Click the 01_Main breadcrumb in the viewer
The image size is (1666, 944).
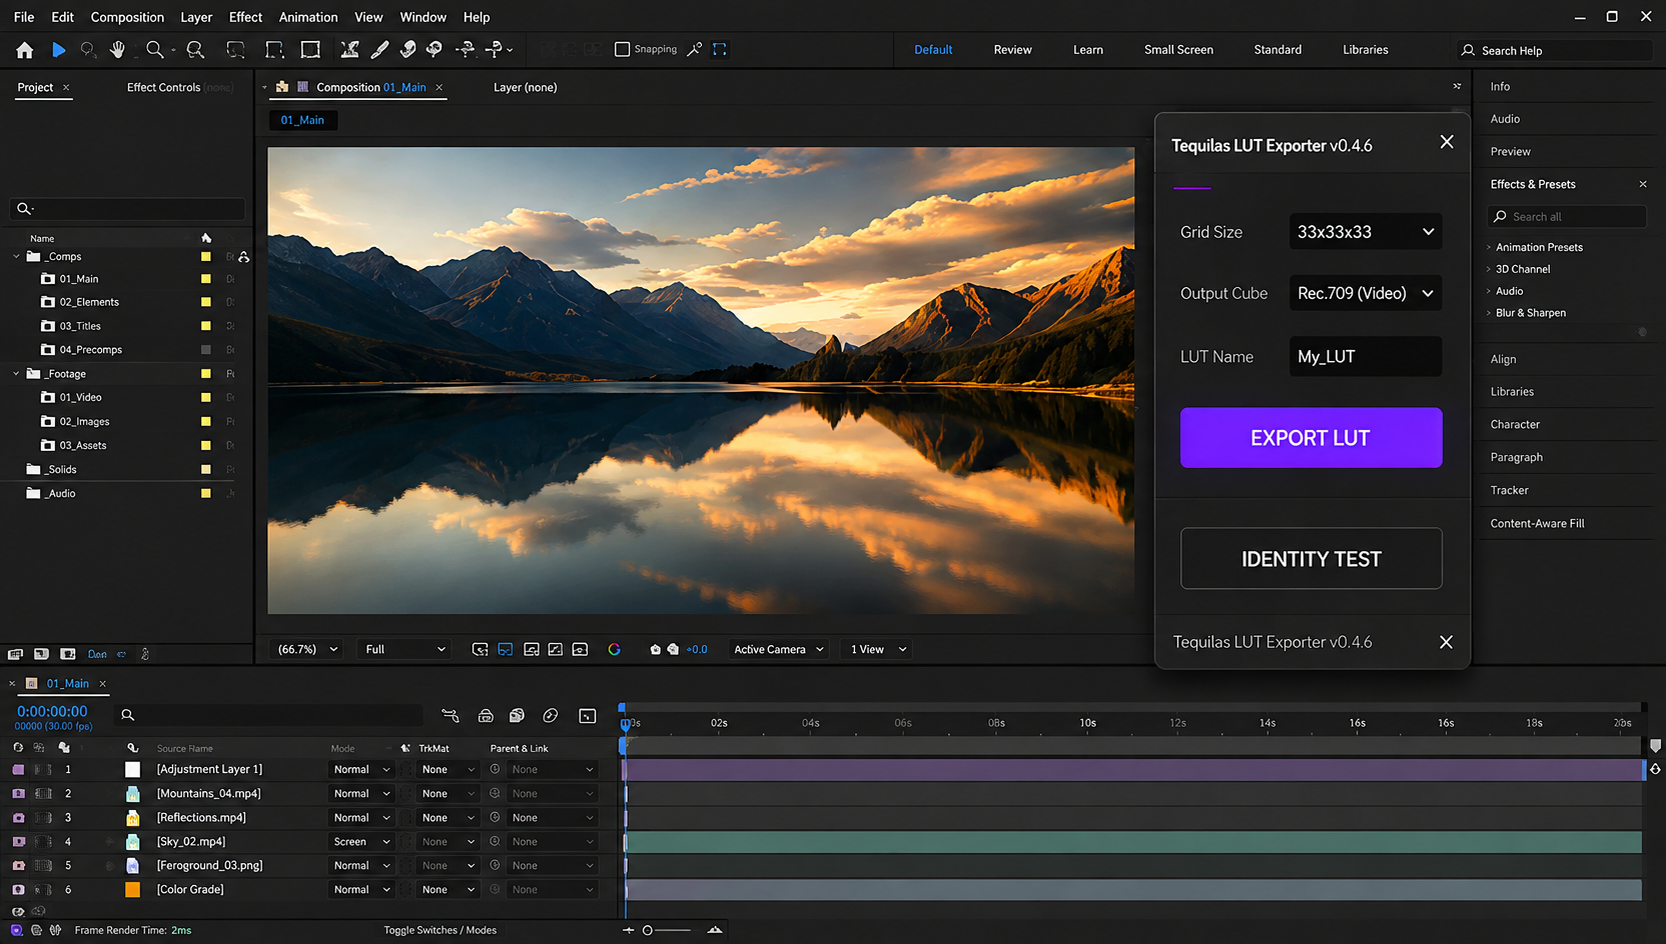click(302, 120)
